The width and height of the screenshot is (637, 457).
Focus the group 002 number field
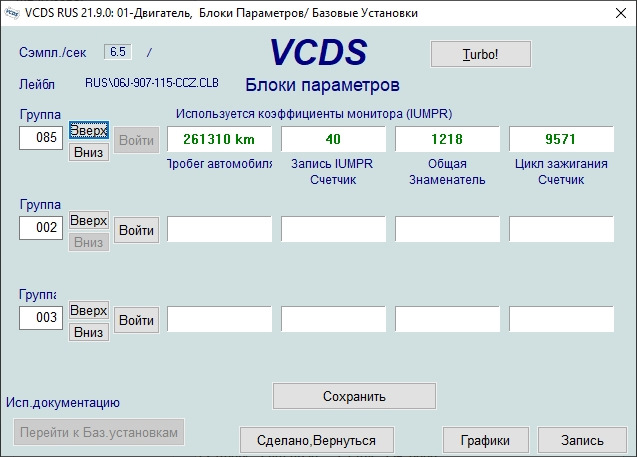[x=41, y=227]
